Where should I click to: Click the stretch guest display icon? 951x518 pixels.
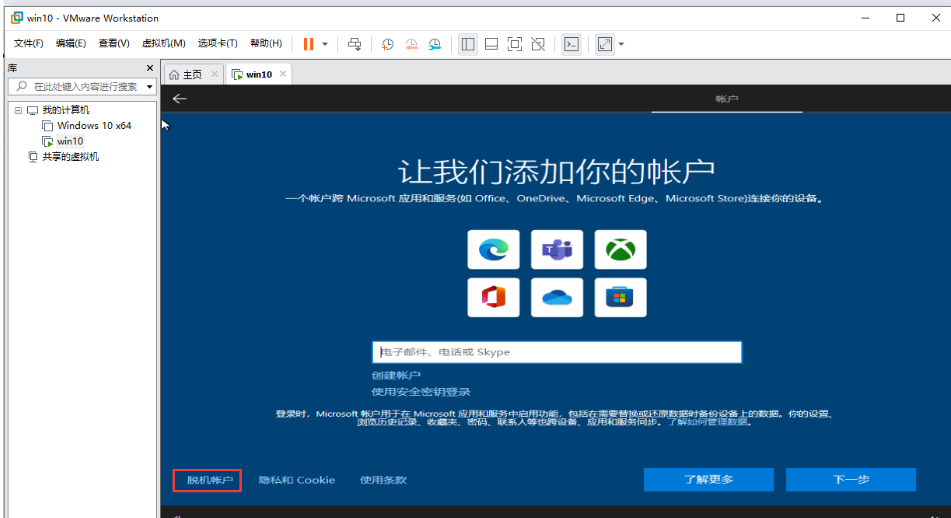(x=605, y=44)
